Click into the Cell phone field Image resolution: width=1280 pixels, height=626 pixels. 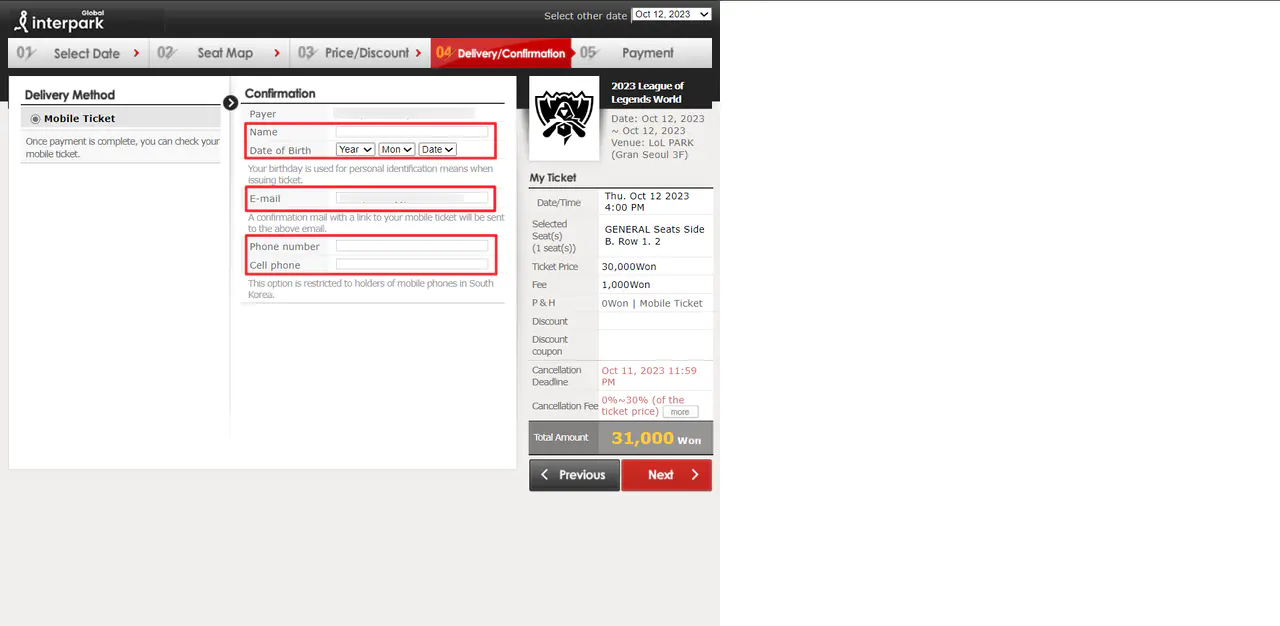point(412,265)
